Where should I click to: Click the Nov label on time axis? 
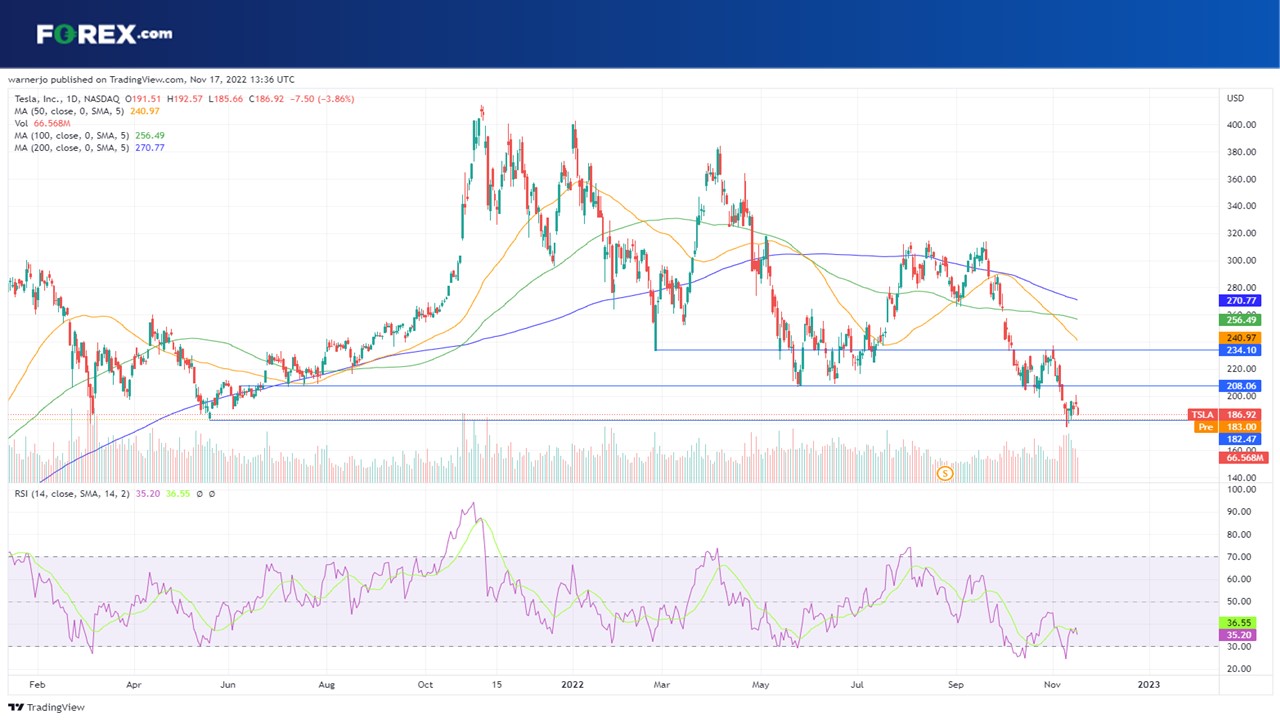[x=1052, y=685]
